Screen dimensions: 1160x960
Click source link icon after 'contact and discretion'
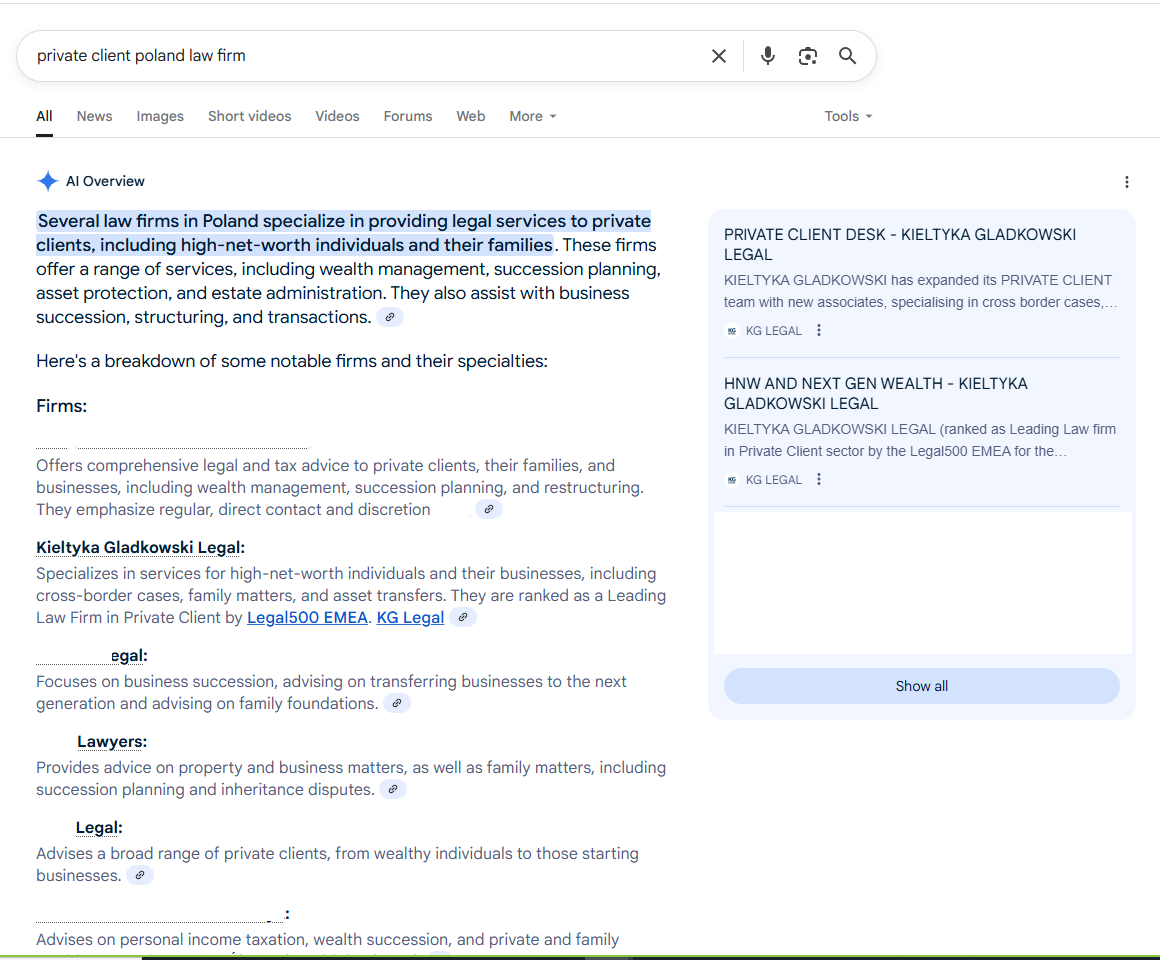coord(488,510)
